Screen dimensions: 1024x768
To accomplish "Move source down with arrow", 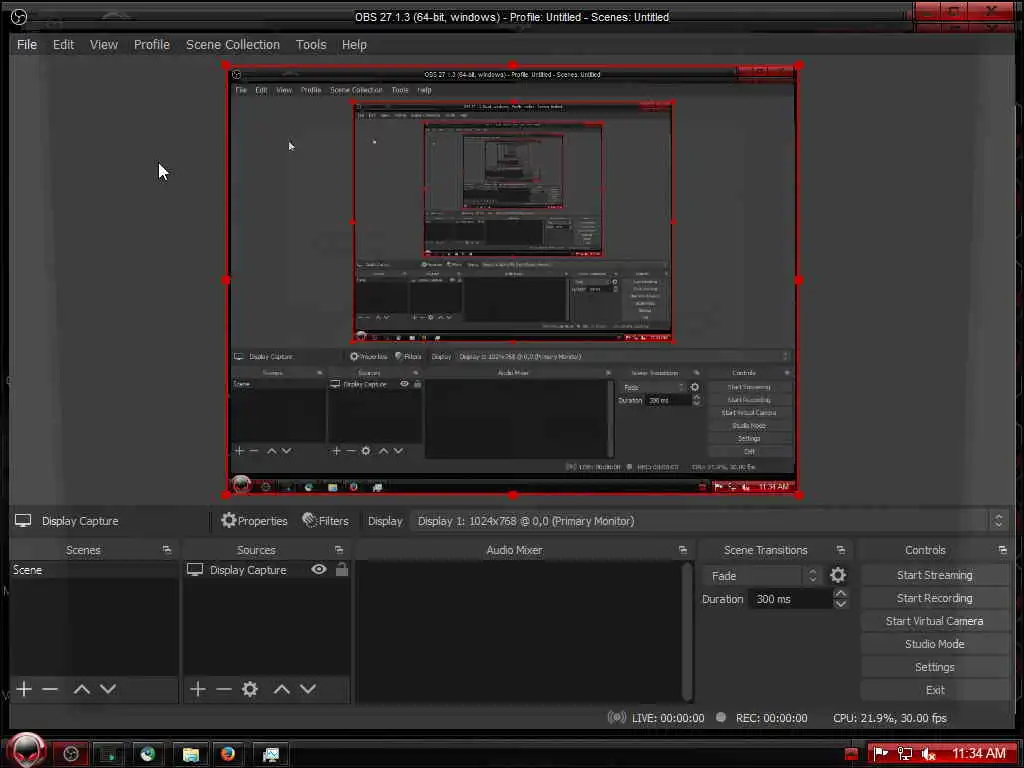I will pos(308,689).
